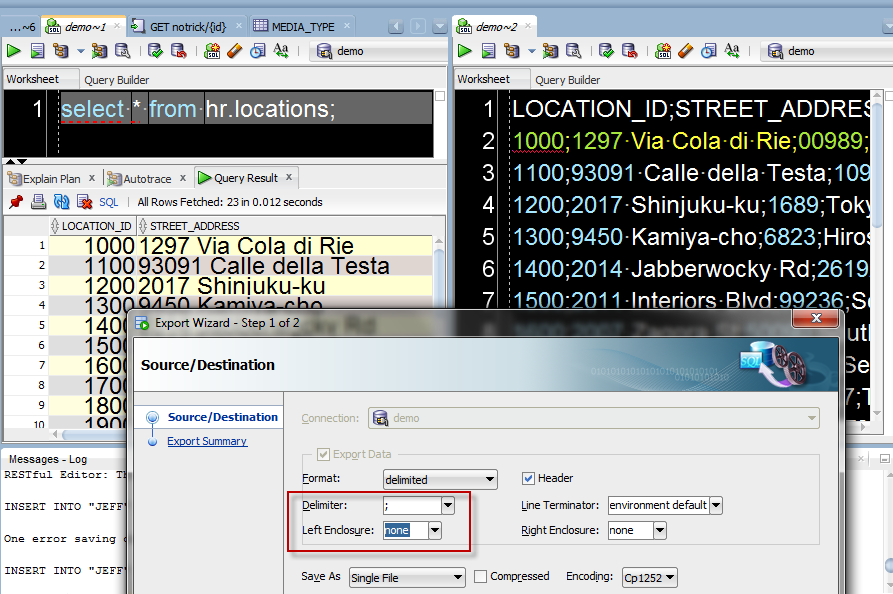
Task: Open the Save As dropdown showing Single File
Action: coord(407,577)
